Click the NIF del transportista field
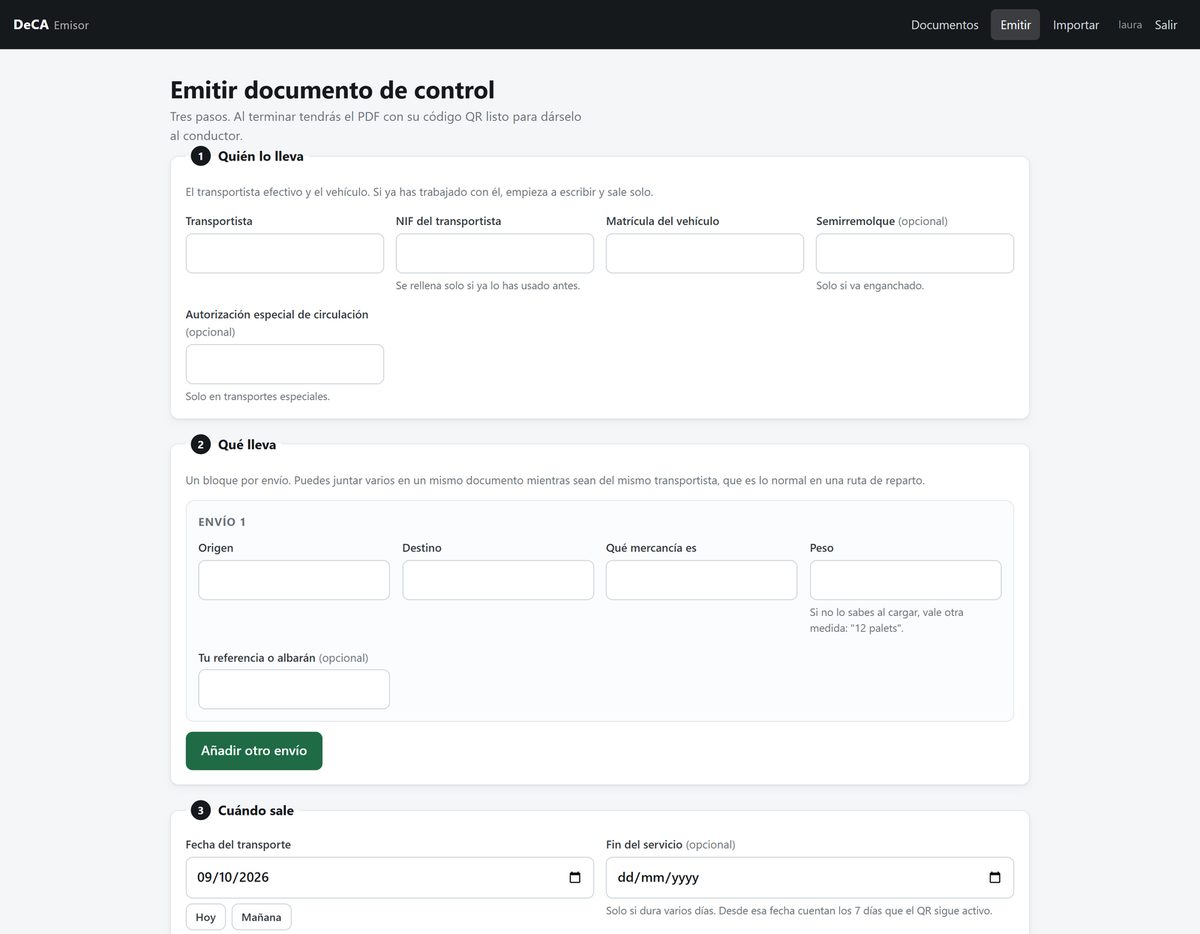1200x934 pixels. pyautogui.click(x=495, y=253)
